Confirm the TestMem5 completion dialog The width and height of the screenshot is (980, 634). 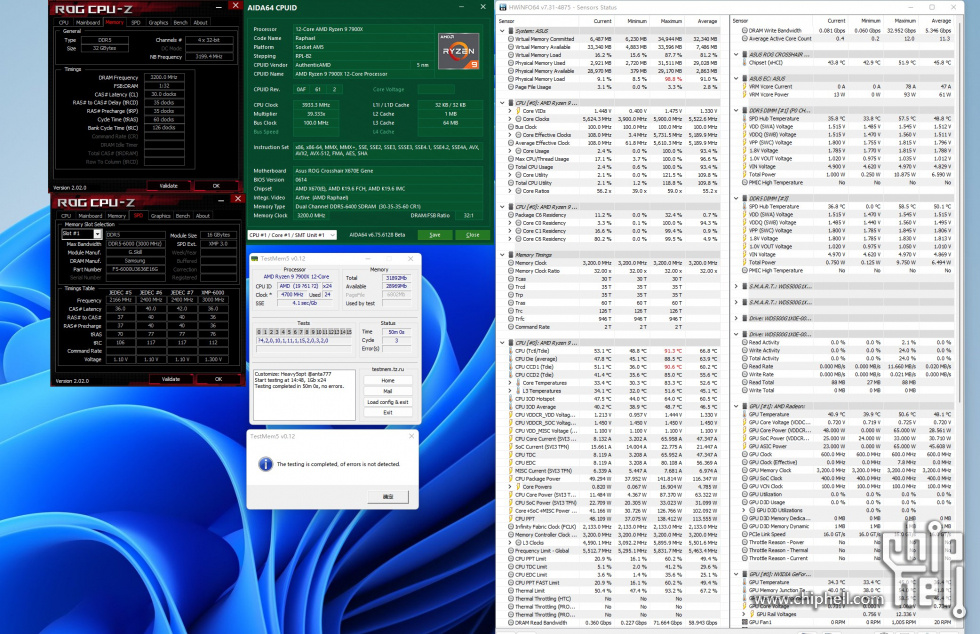(388, 496)
